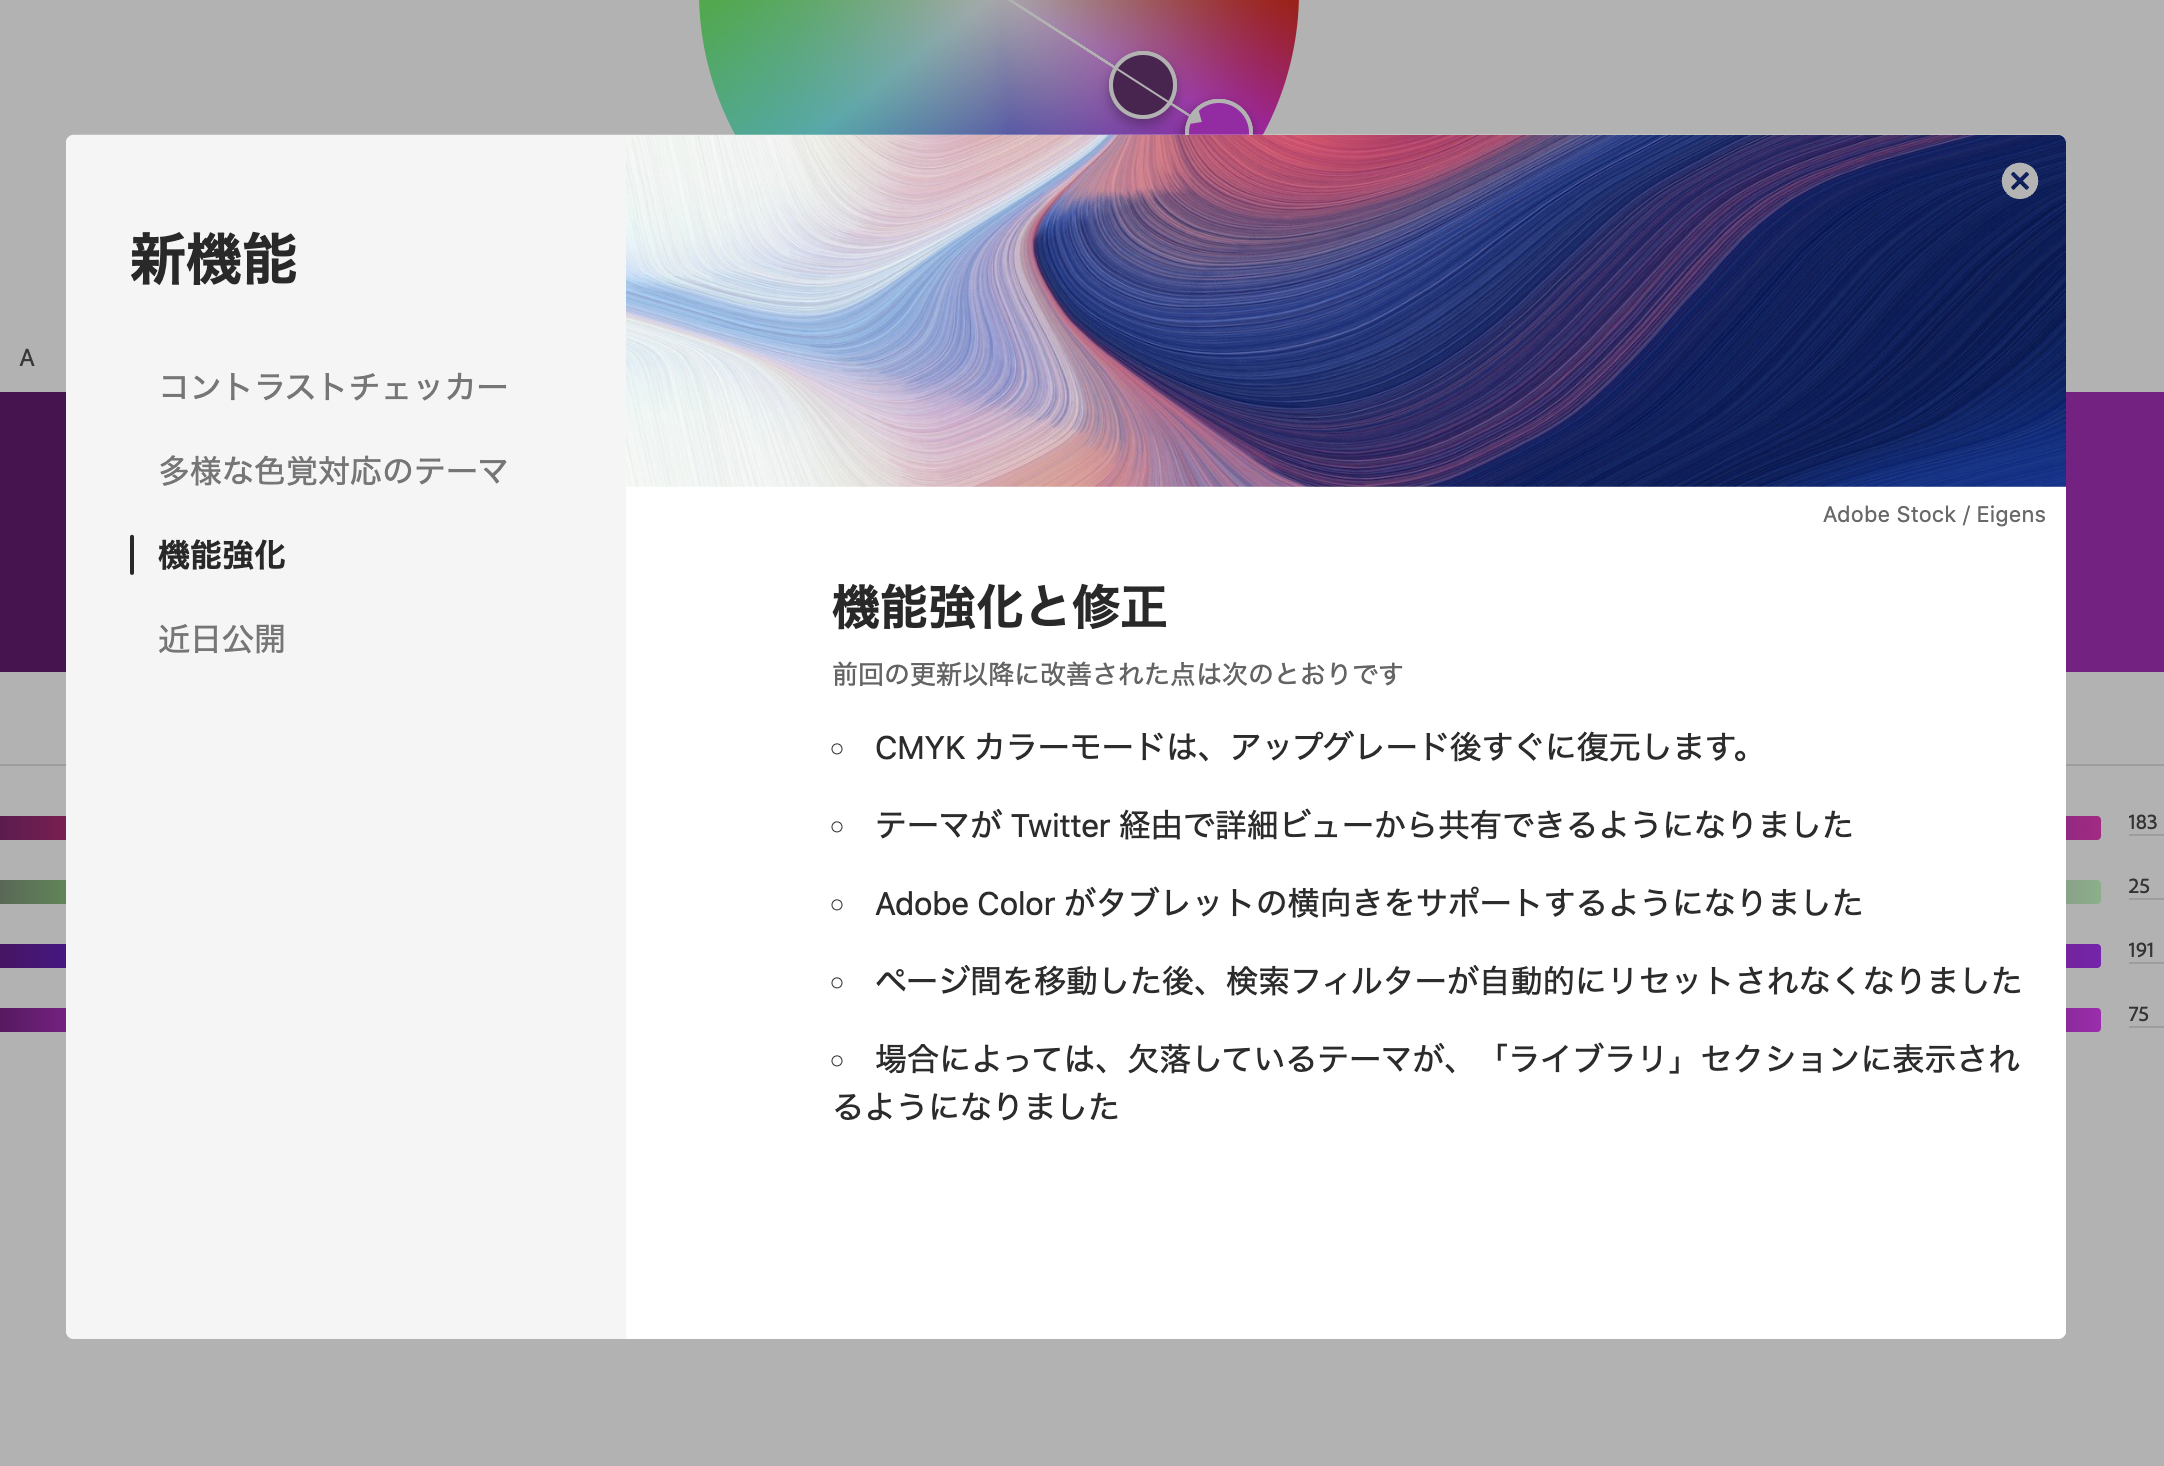The image size is (2164, 1466).
Task: Select the 機能強化 sidebar entry
Action: (221, 556)
